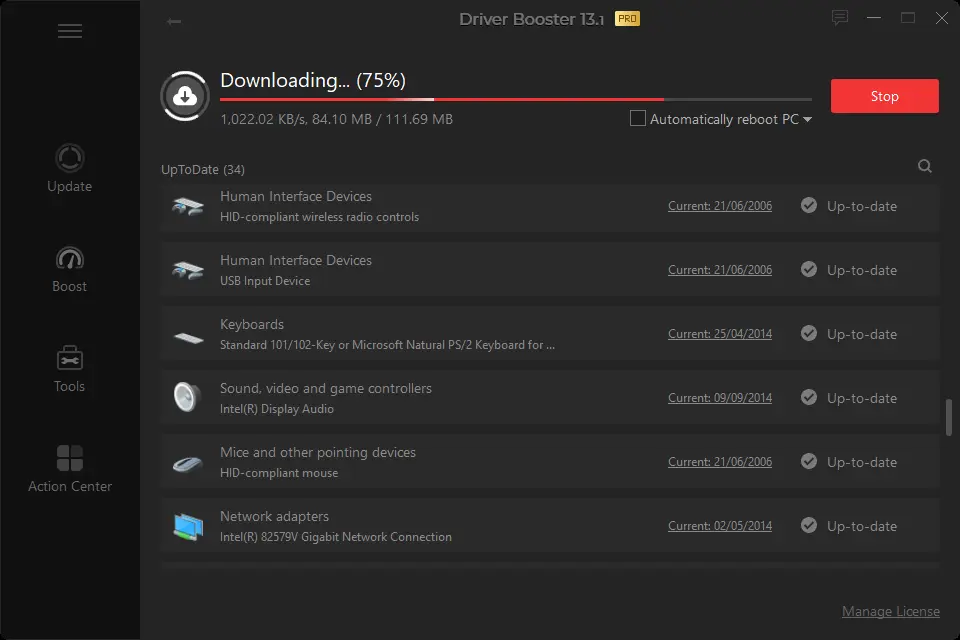The height and width of the screenshot is (640, 960).
Task: Click the download cloud icon
Action: 185,96
